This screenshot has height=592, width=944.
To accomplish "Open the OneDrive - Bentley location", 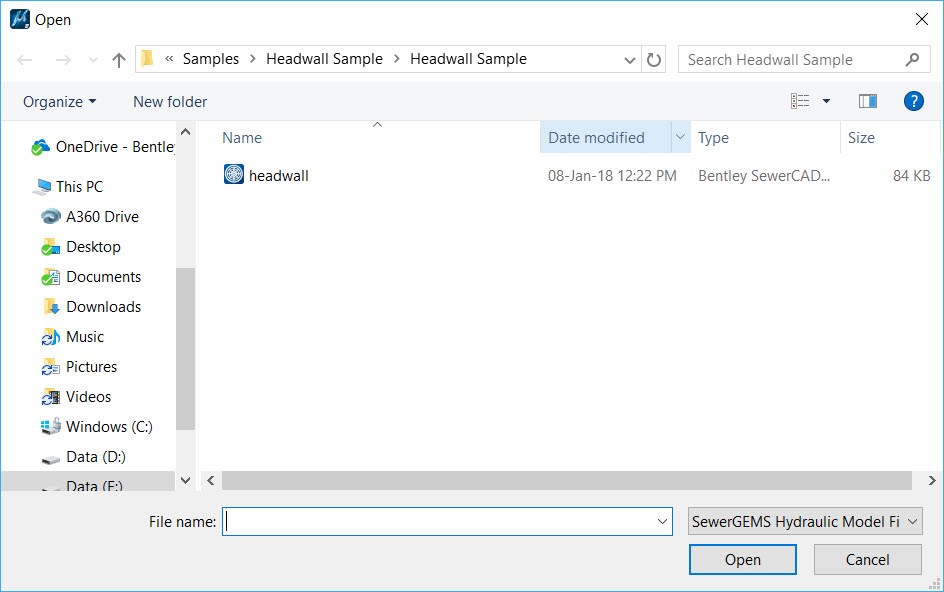I will [x=114, y=147].
